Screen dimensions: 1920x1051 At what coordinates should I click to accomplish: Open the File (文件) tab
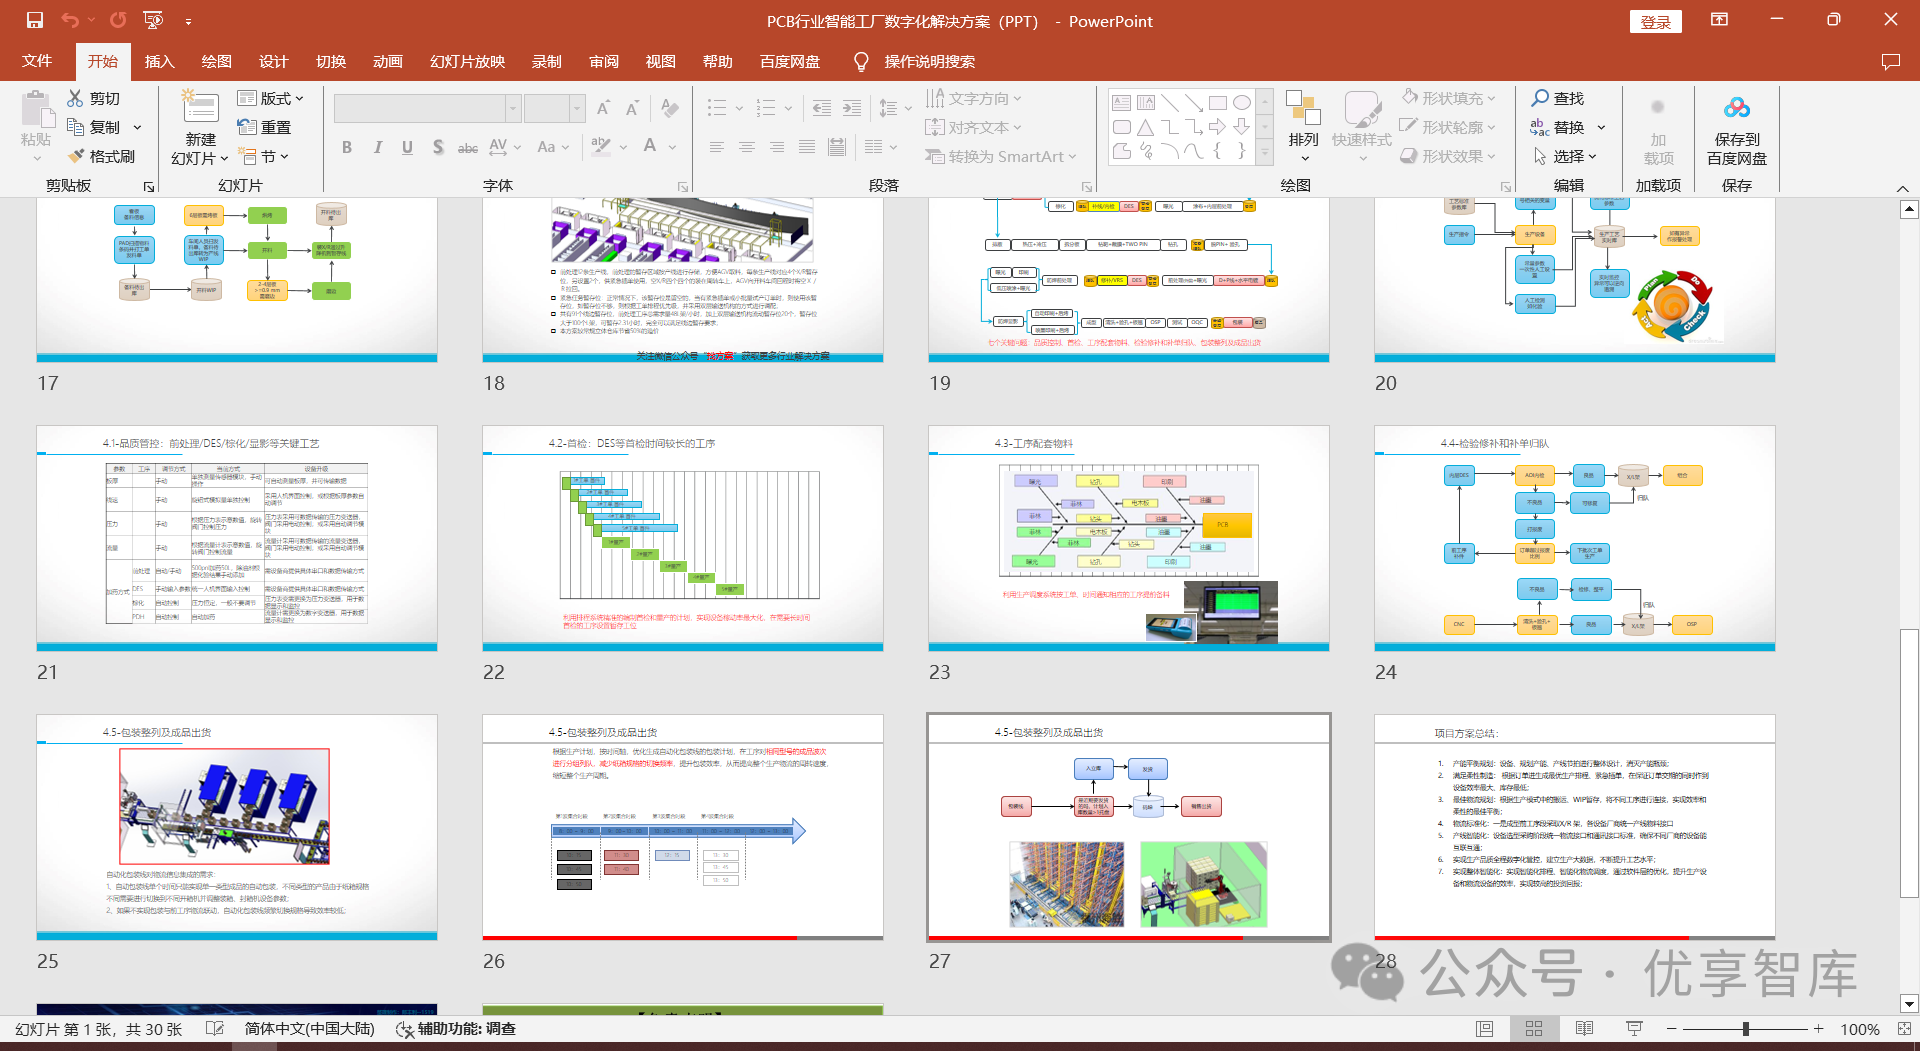coord(37,61)
